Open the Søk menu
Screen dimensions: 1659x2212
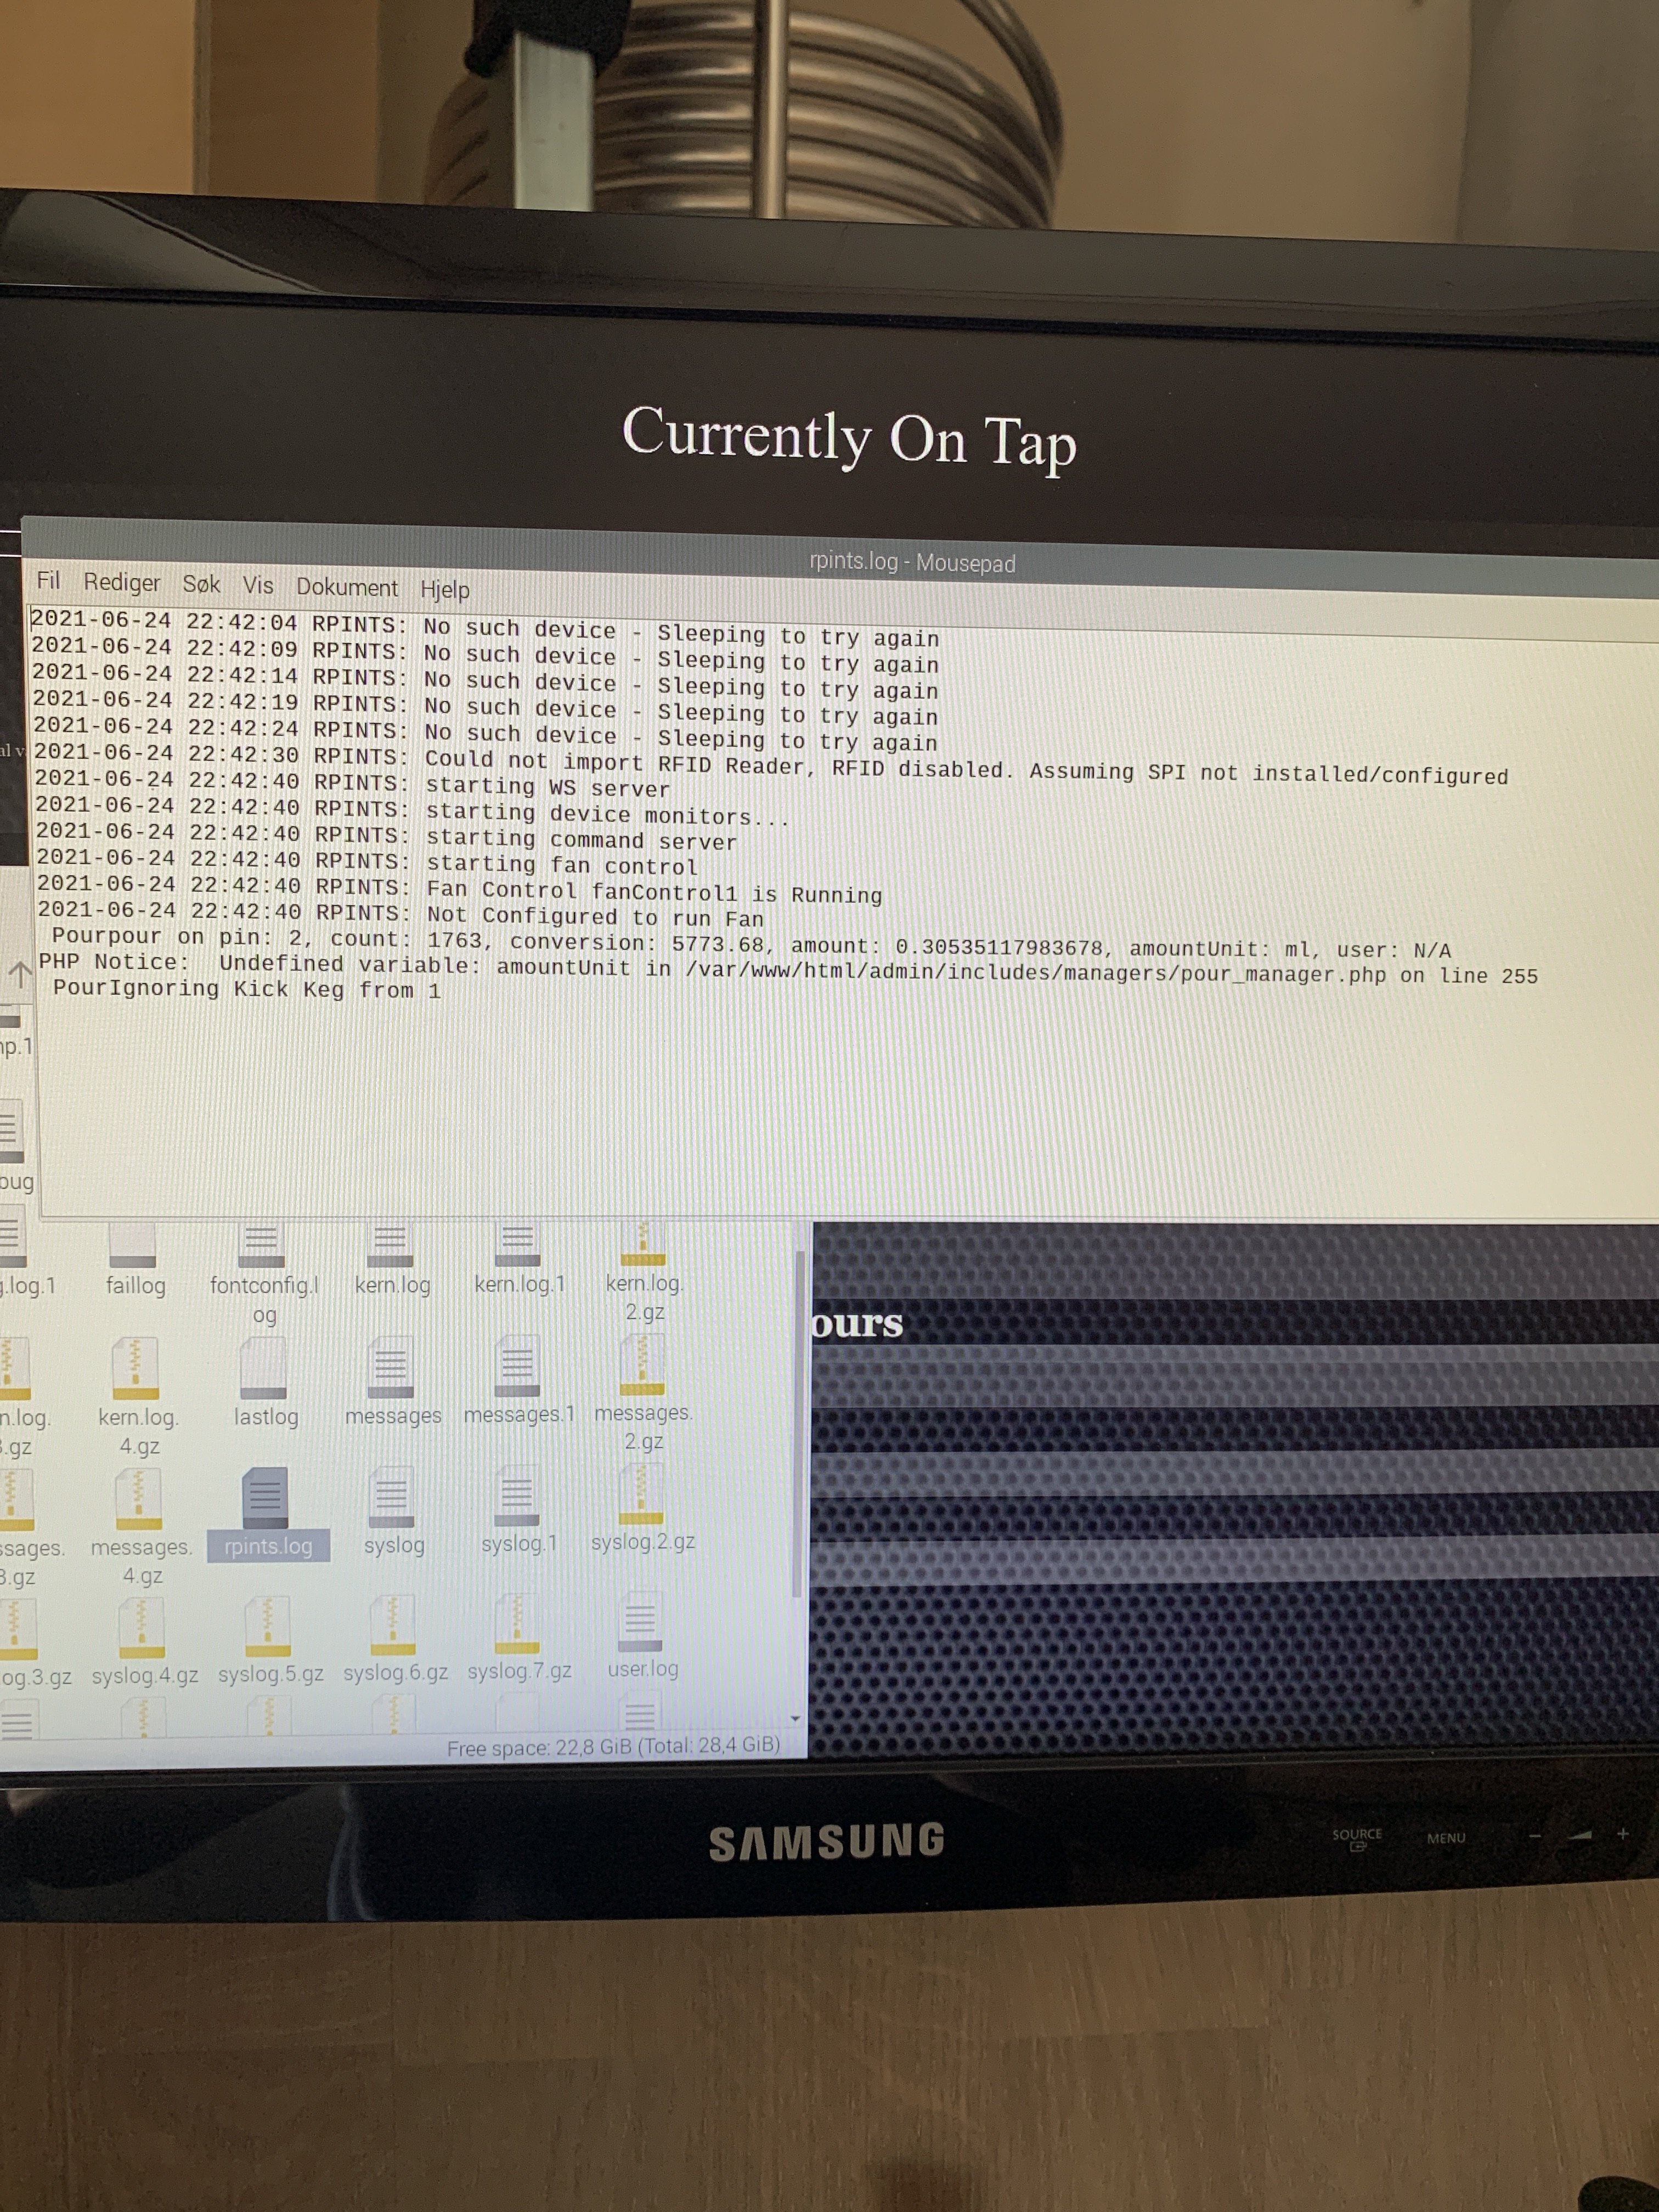point(201,585)
